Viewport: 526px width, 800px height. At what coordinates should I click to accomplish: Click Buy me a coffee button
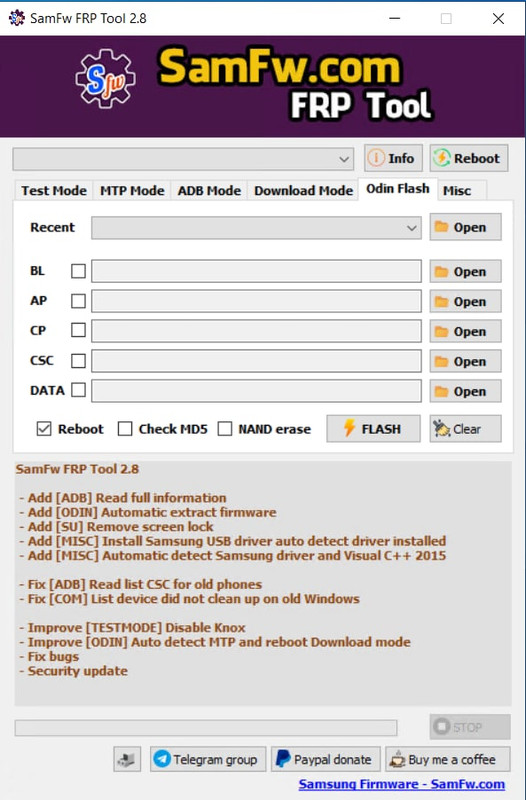tap(447, 760)
